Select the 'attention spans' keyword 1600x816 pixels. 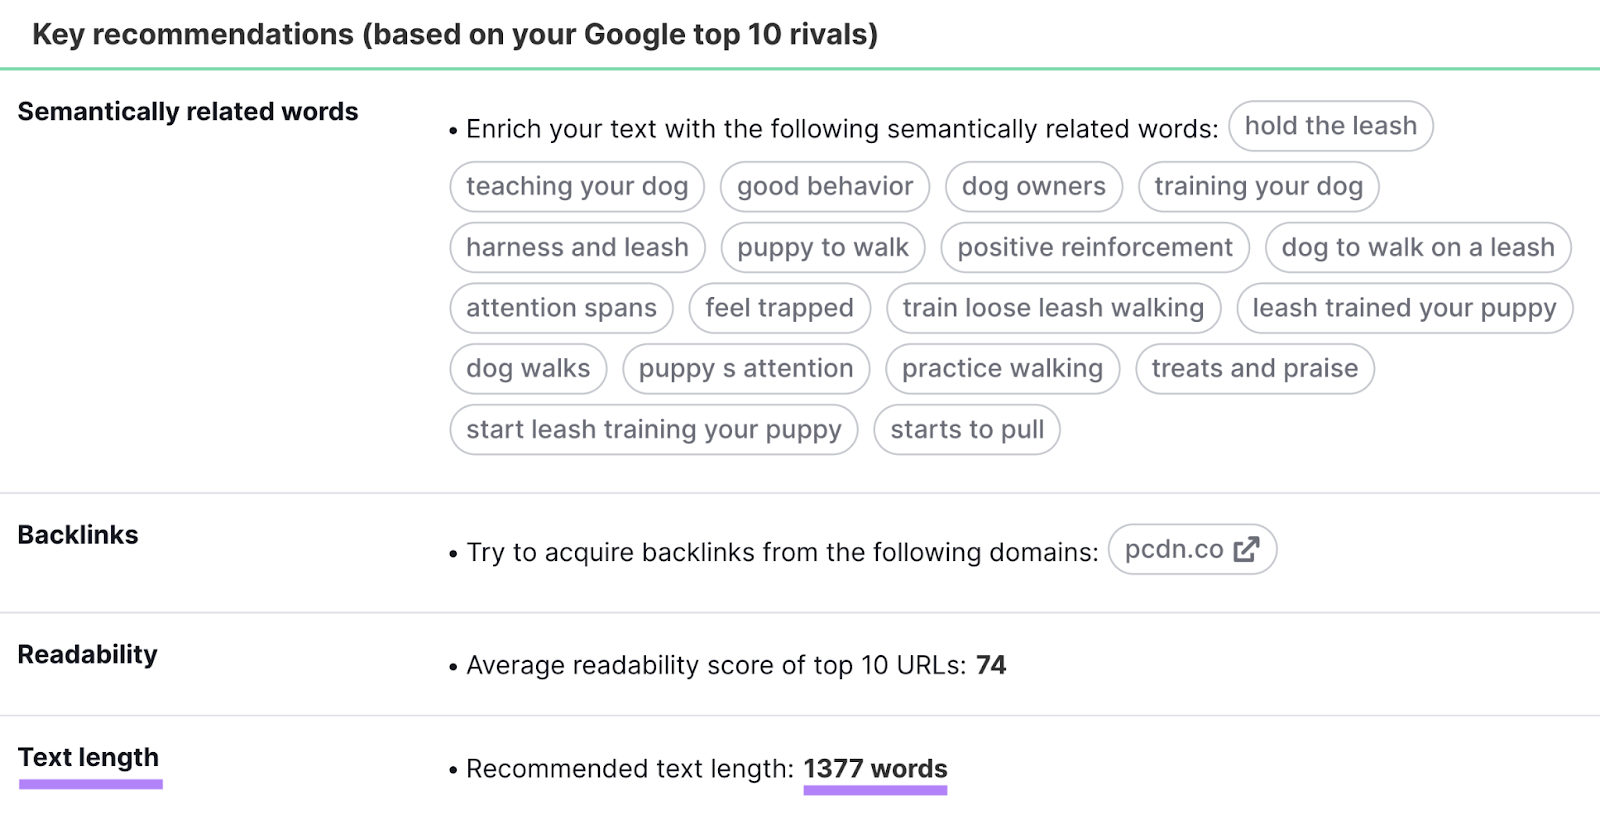coord(561,308)
